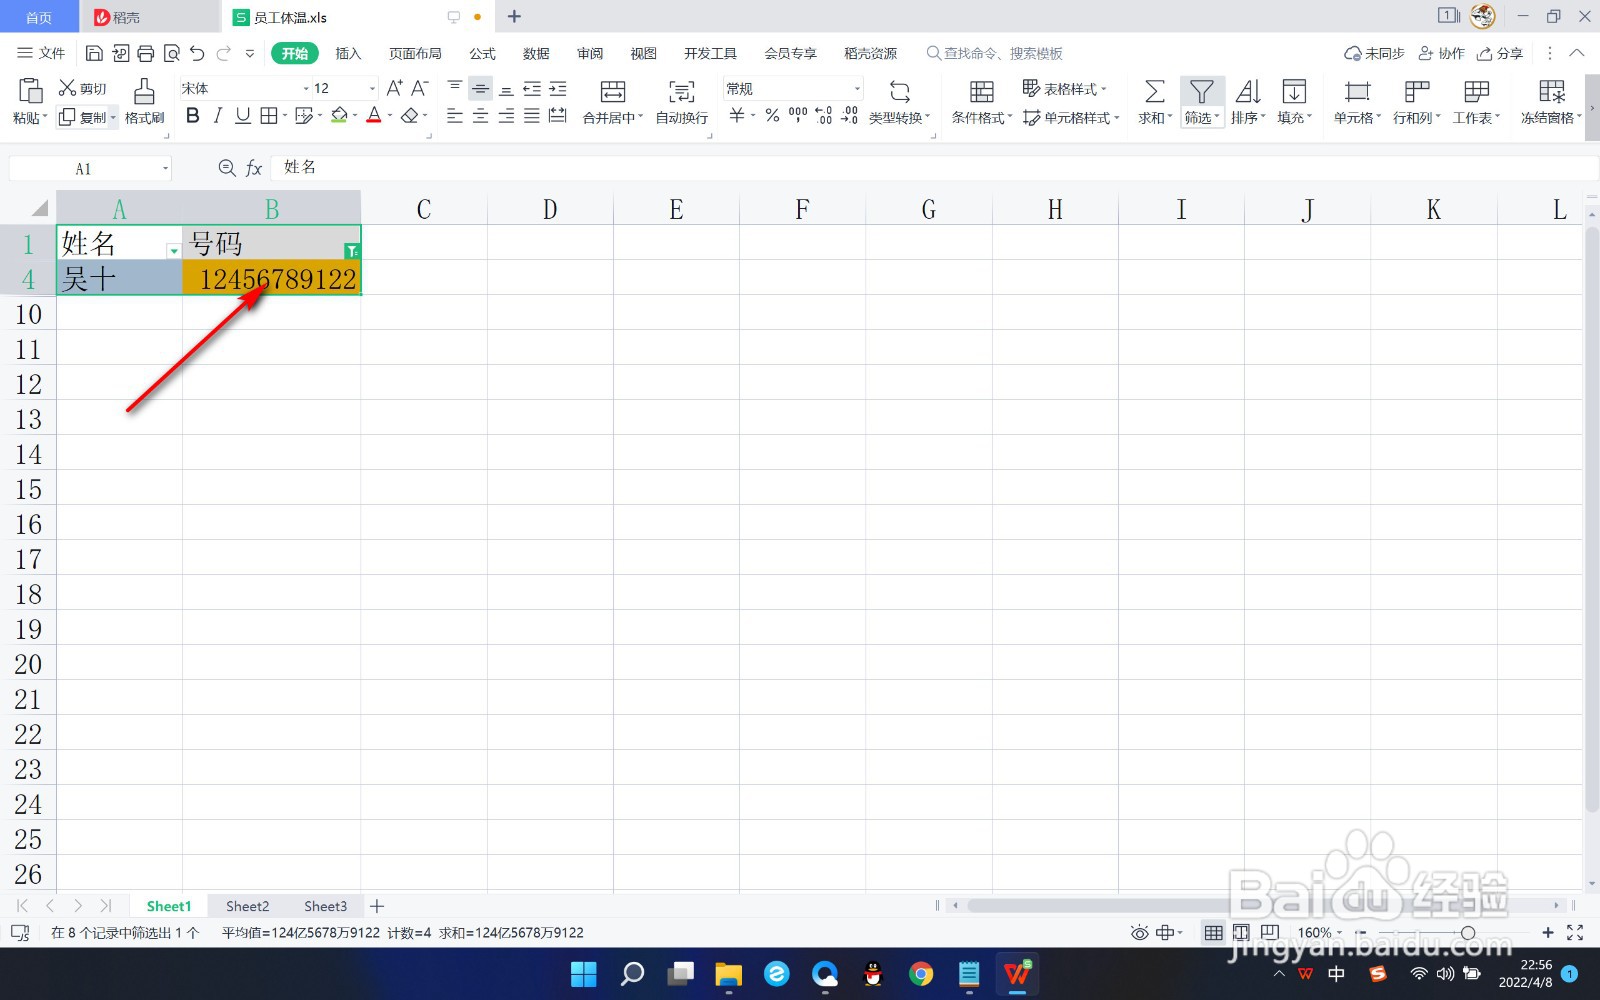This screenshot has height=1000, width=1600.
Task: Switch to the 页面布局 ribbon tab
Action: pyautogui.click(x=415, y=53)
